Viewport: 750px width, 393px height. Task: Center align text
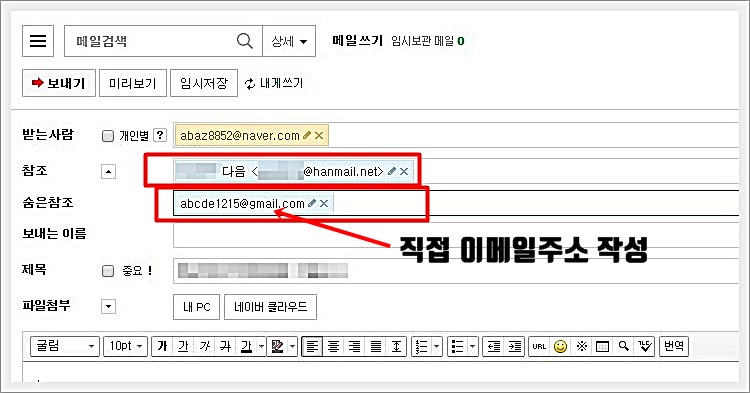[x=333, y=346]
